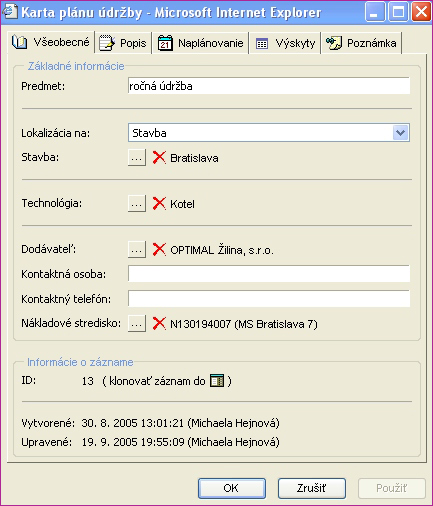The width and height of the screenshot is (433, 506).
Task: Click the OPTIMAL Žilina, s.r.o. text
Action: [x=222, y=250]
